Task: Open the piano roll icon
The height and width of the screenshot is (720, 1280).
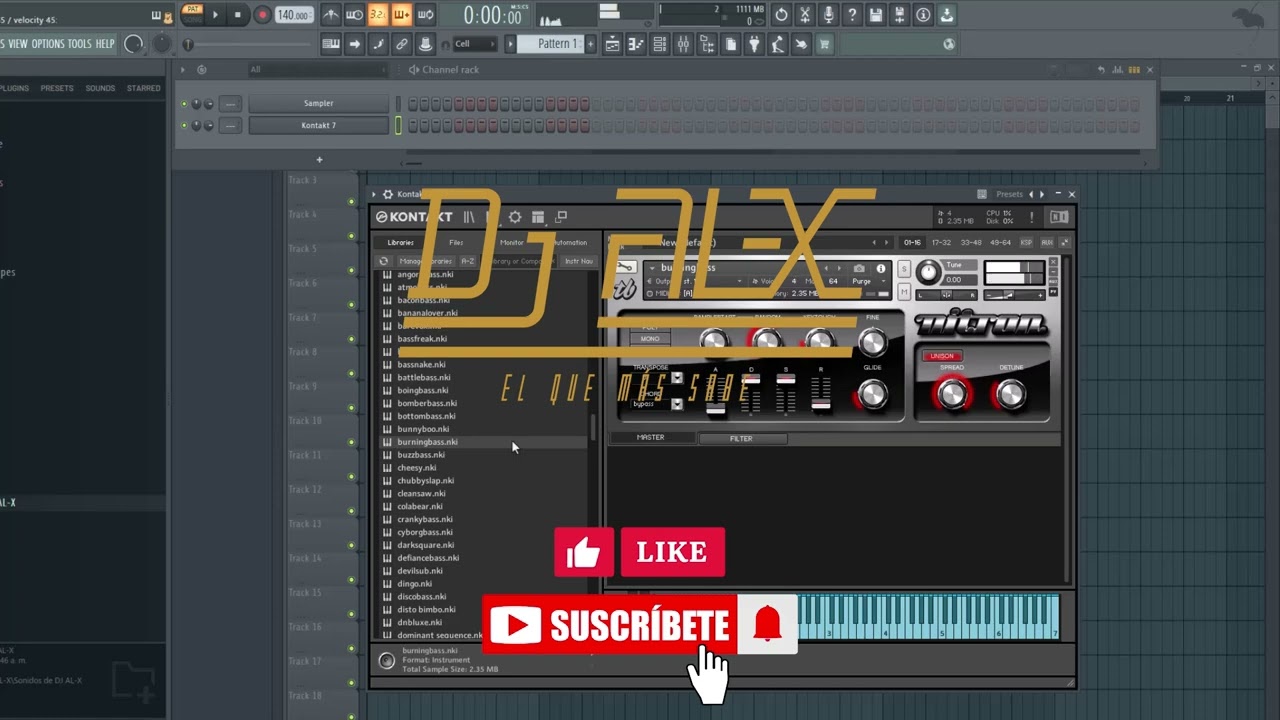Action: click(637, 44)
